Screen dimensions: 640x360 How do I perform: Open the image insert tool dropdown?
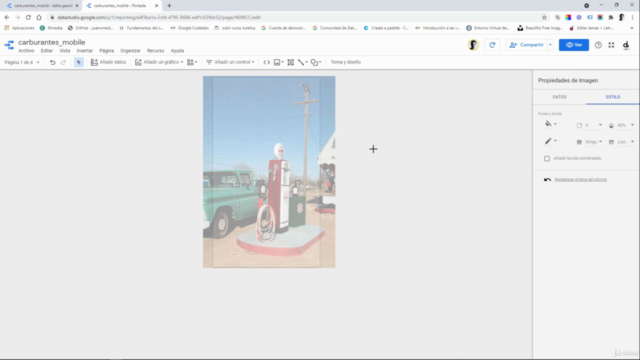[x=279, y=62]
